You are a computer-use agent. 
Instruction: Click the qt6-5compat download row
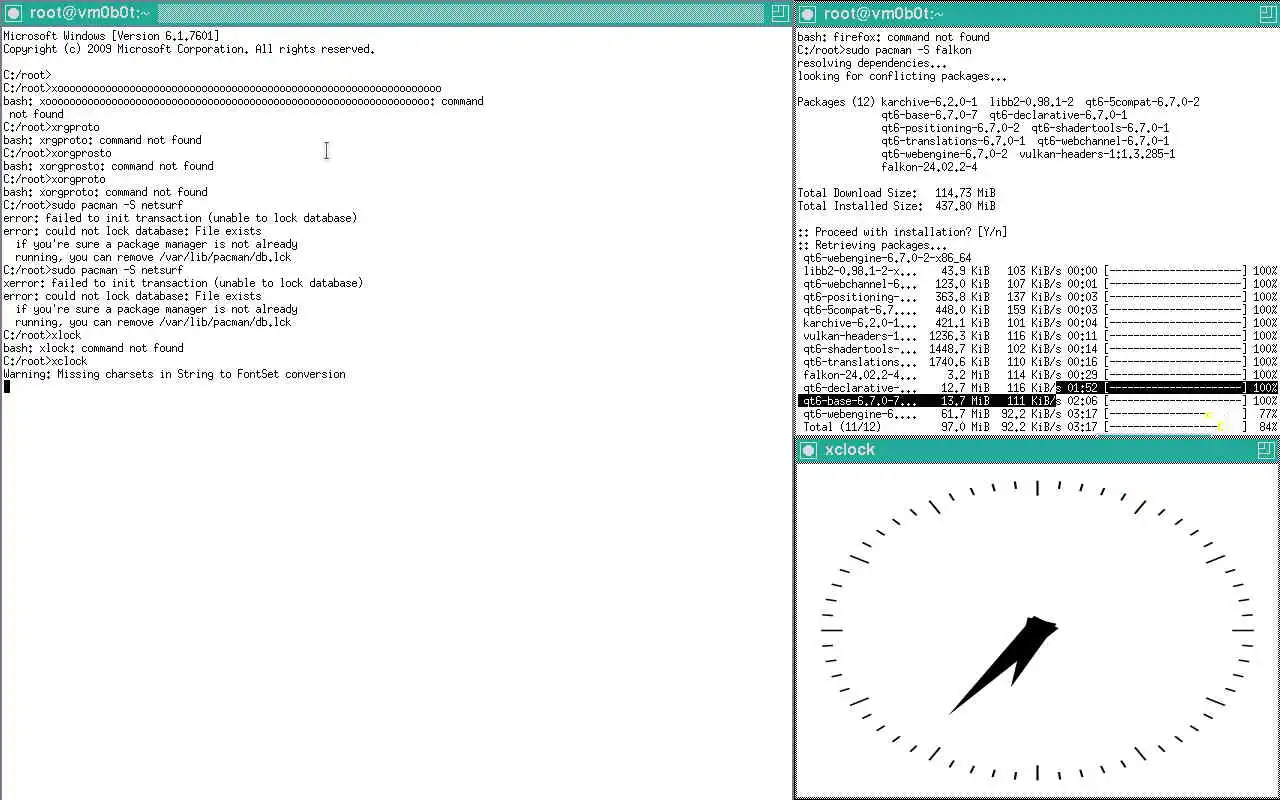point(1038,310)
